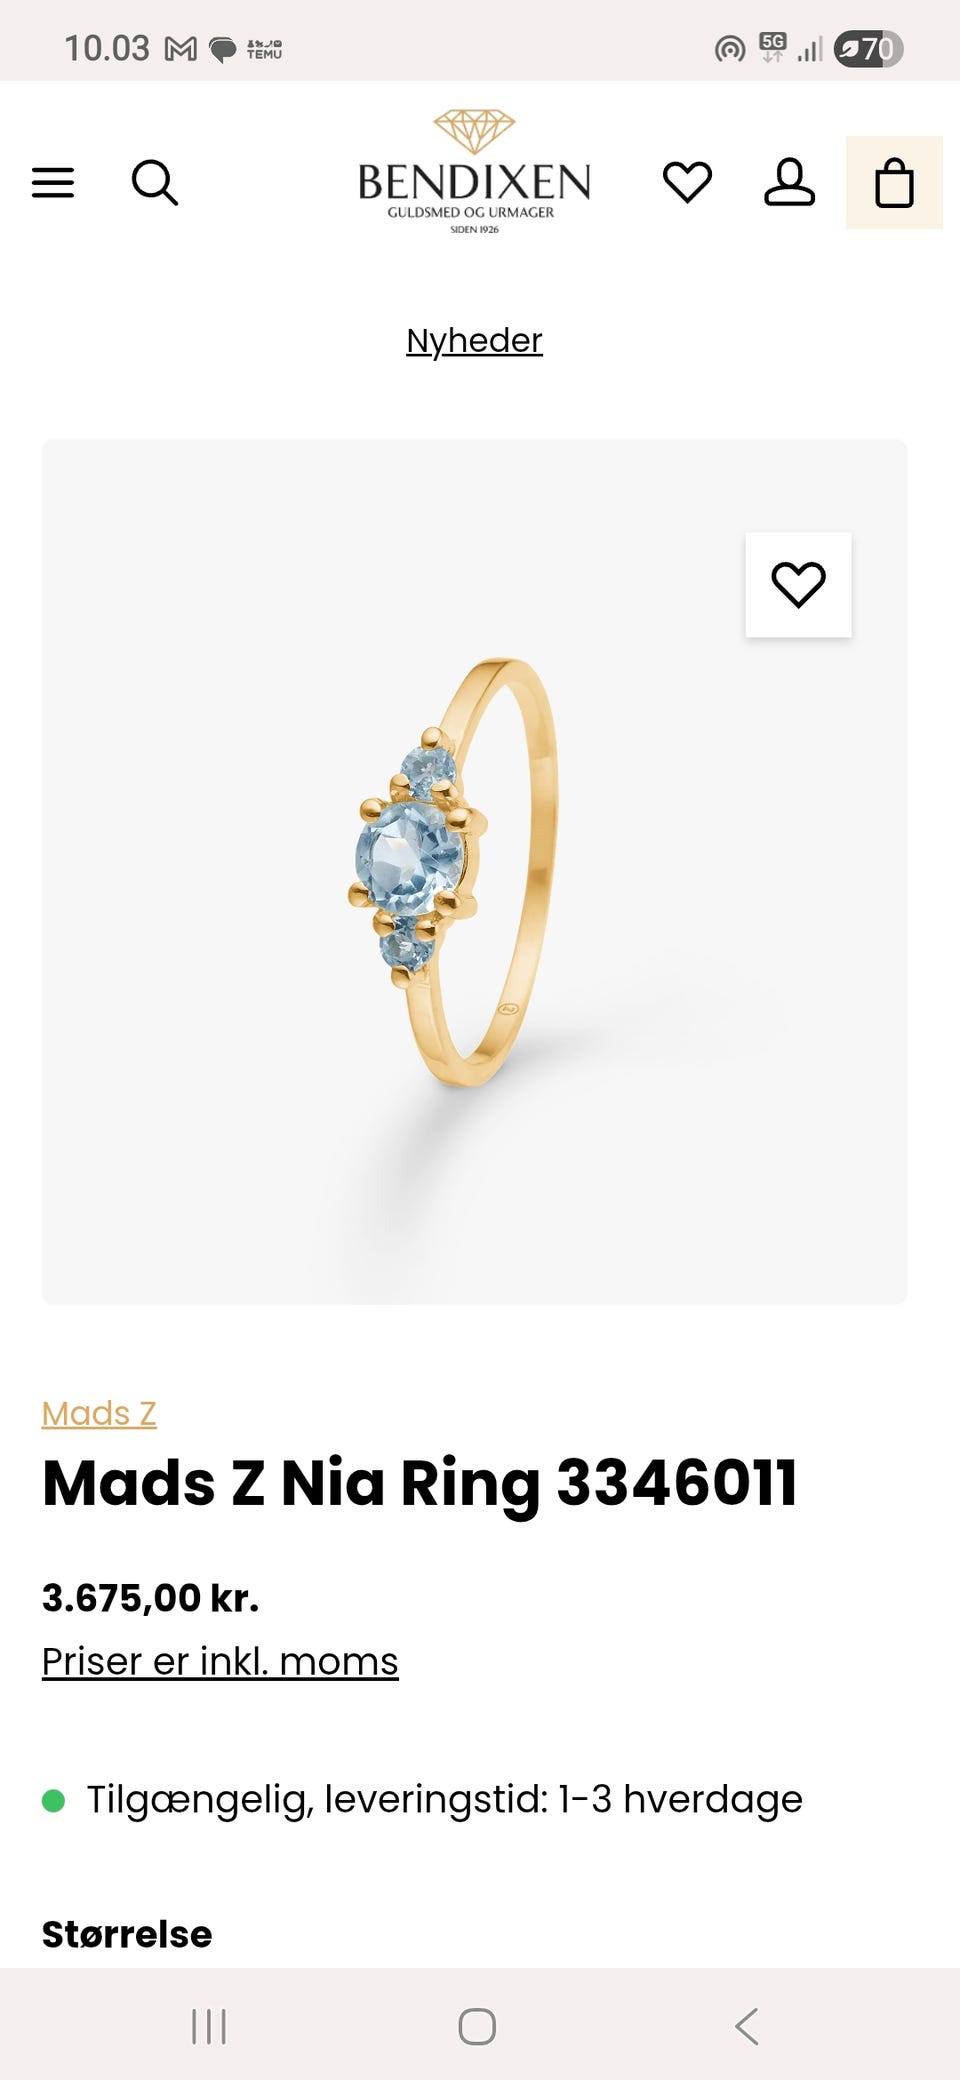Tap the search magnifier icon

click(x=155, y=183)
